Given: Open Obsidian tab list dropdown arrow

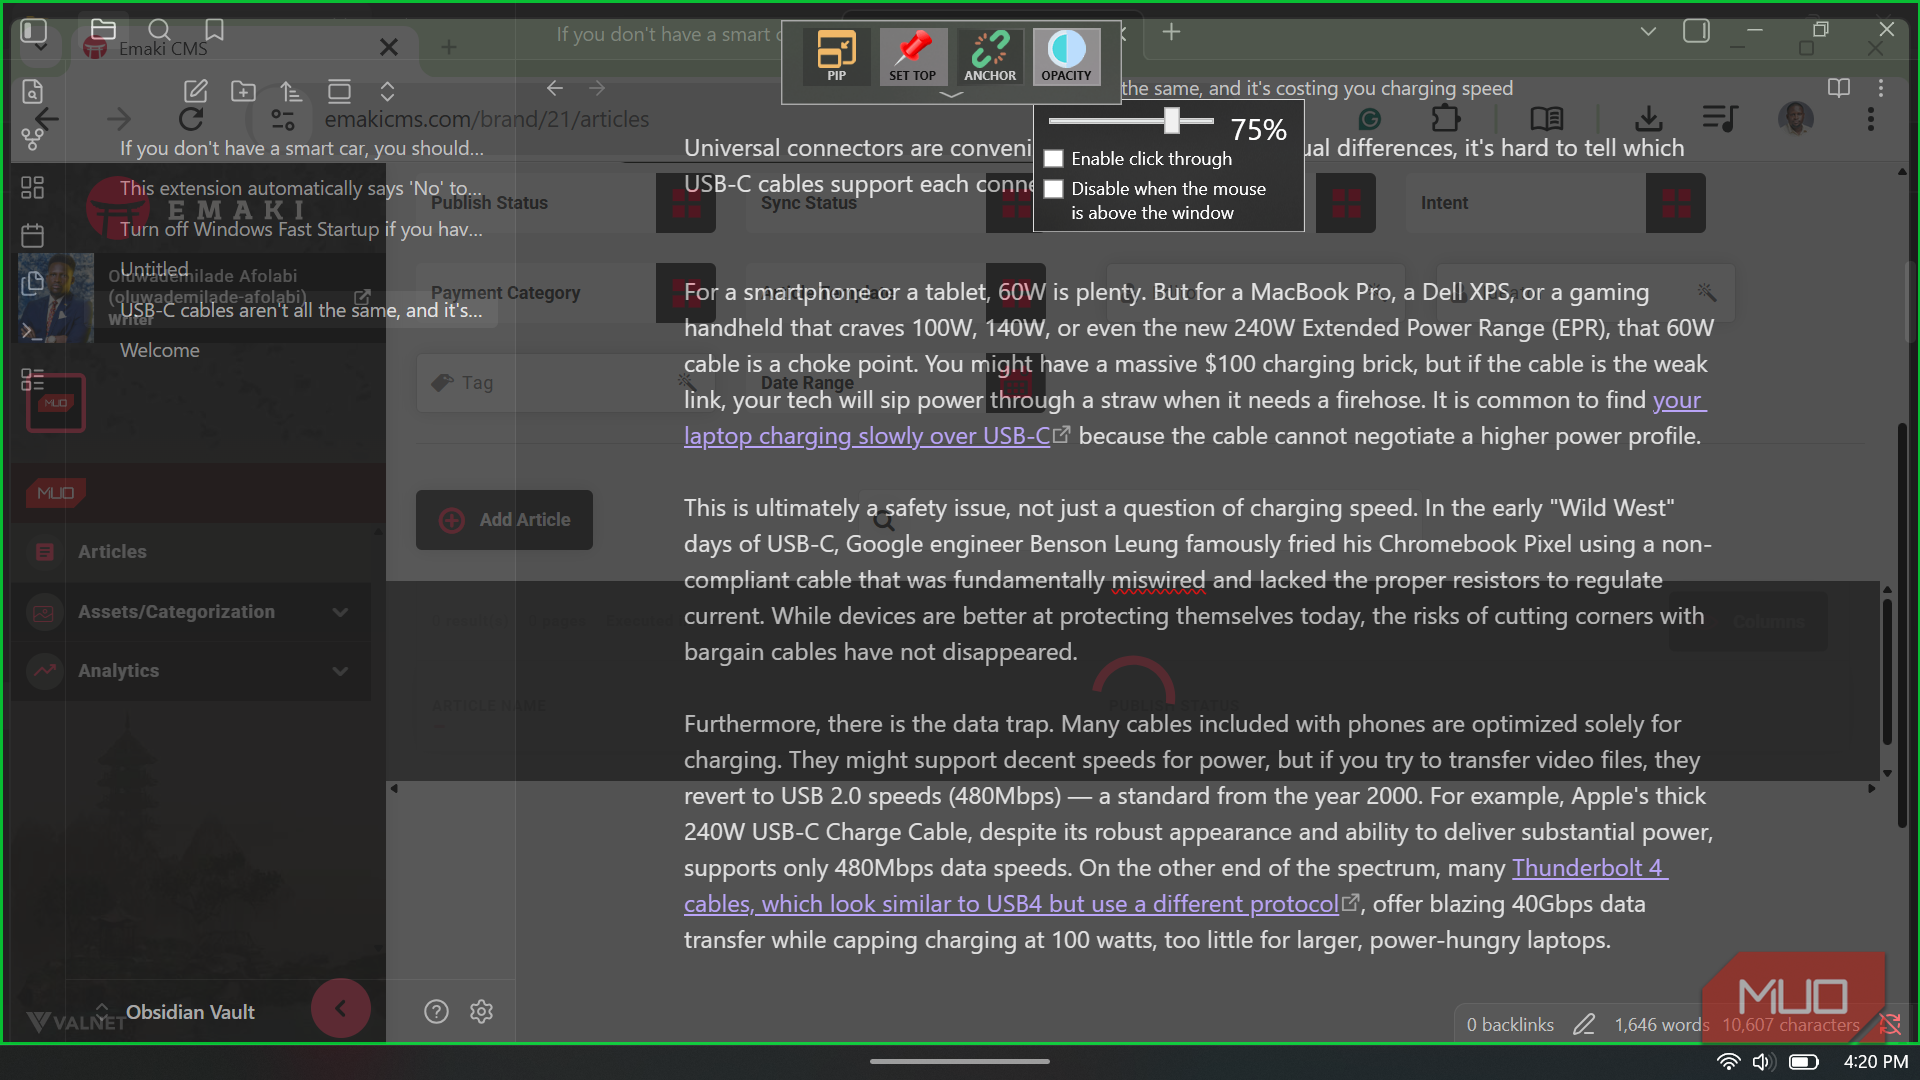Looking at the screenshot, I should click(1648, 31).
